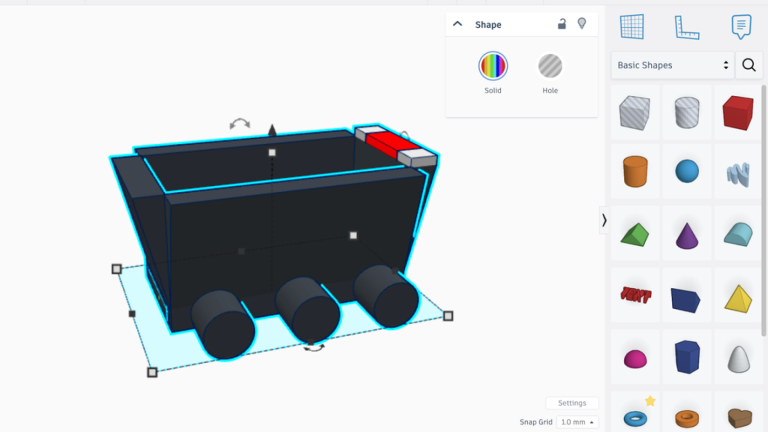Viewport: 768px width, 432px height.
Task: Open the Snap Grid 1.0 mm dropdown
Action: [x=578, y=422]
